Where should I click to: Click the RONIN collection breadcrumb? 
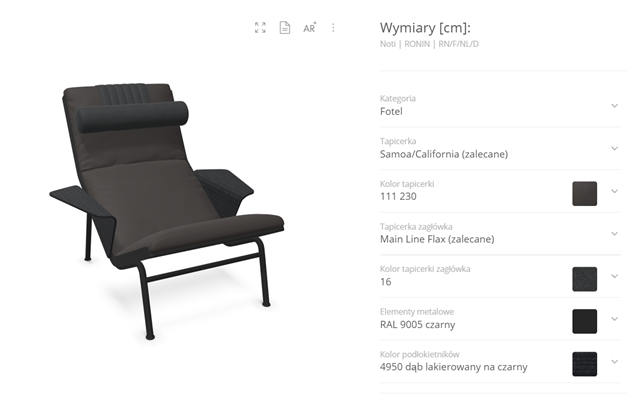(x=417, y=44)
